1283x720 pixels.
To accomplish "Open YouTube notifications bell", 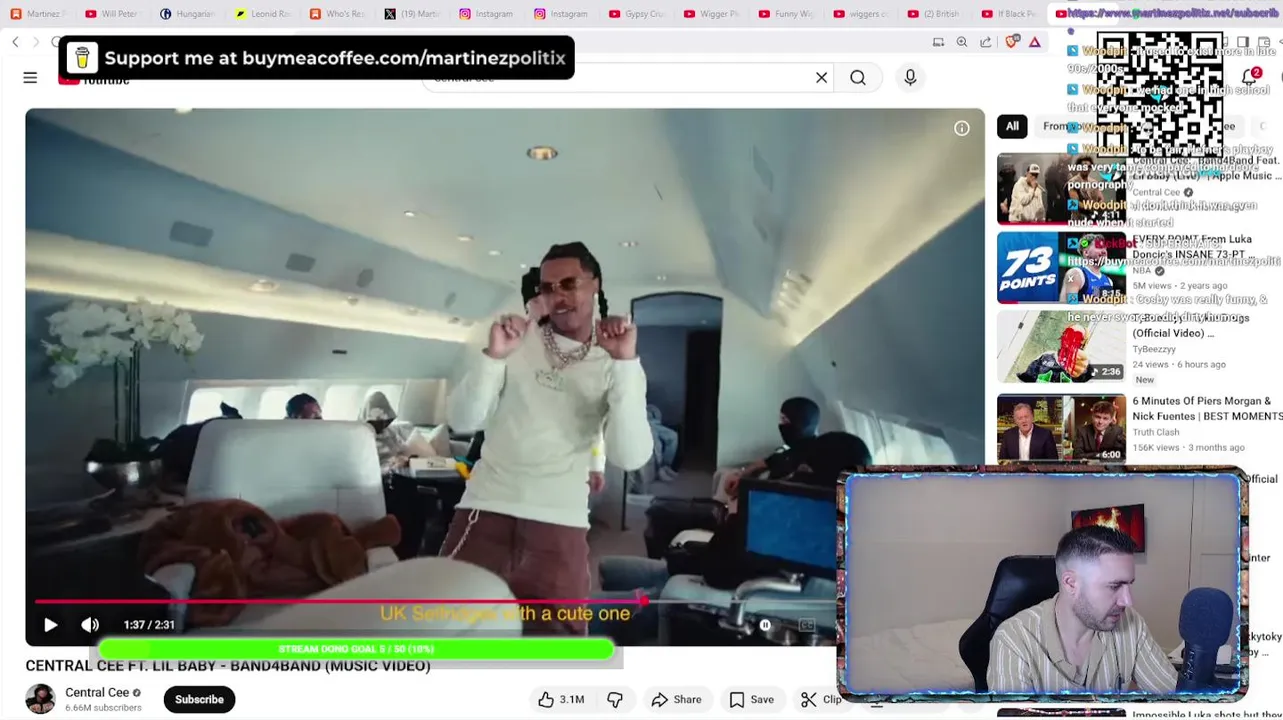I will click(1250, 78).
